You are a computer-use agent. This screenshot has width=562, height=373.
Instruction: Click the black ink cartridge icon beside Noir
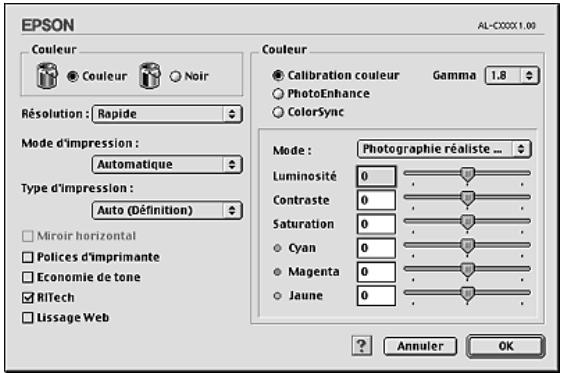(x=150, y=76)
